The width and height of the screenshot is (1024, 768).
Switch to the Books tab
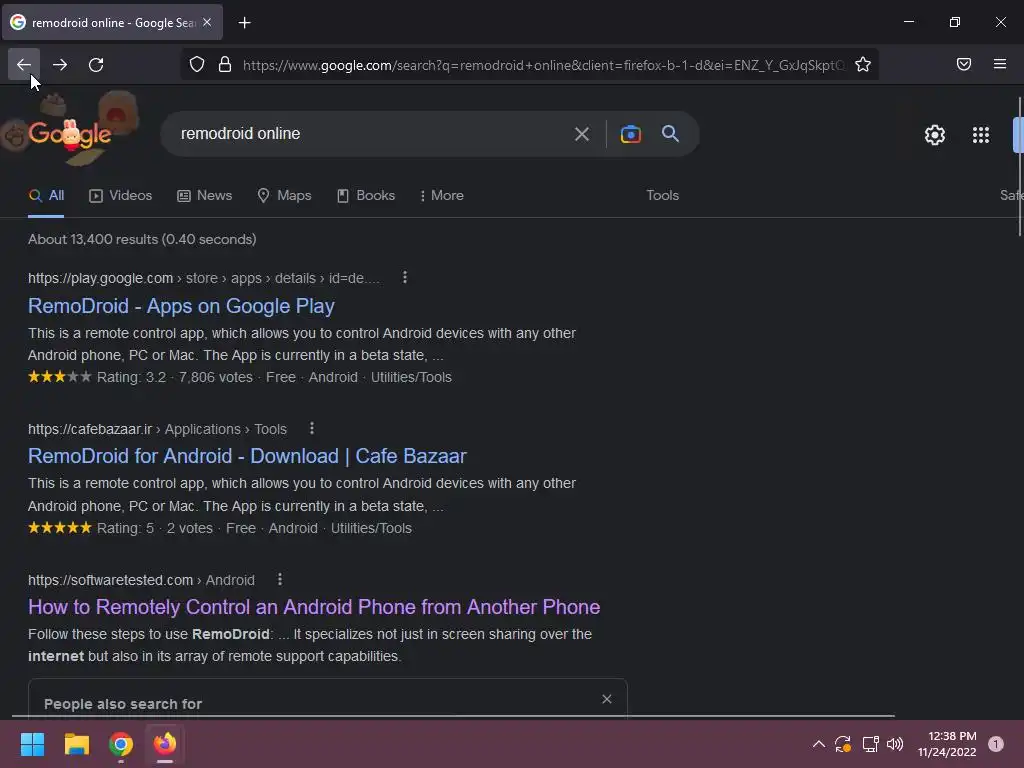pos(366,195)
